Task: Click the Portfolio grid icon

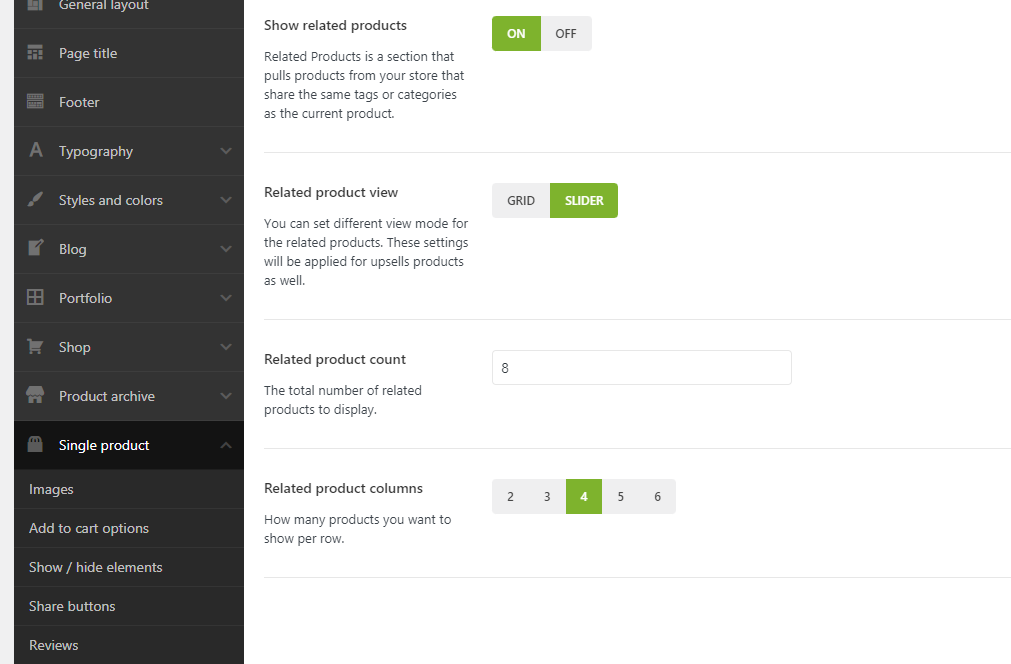Action: tap(36, 298)
